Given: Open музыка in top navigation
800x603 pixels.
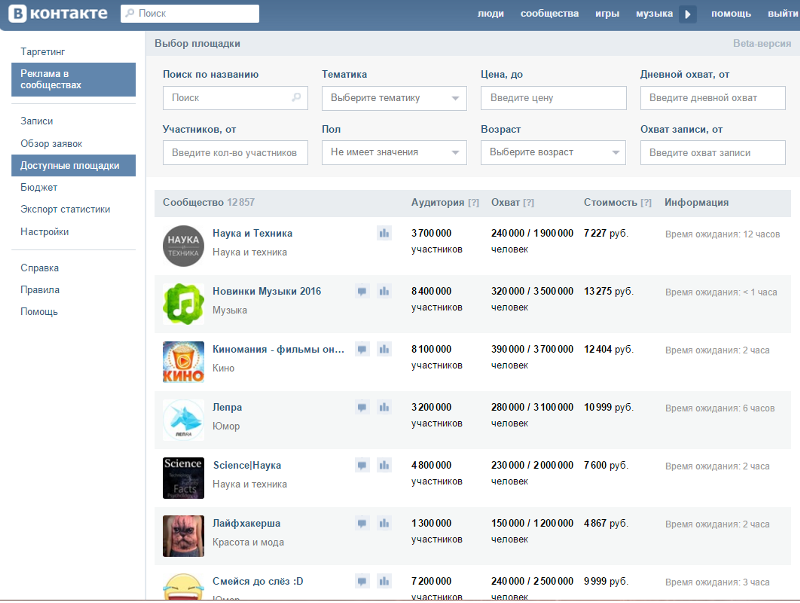Looking at the screenshot, I should point(654,14).
